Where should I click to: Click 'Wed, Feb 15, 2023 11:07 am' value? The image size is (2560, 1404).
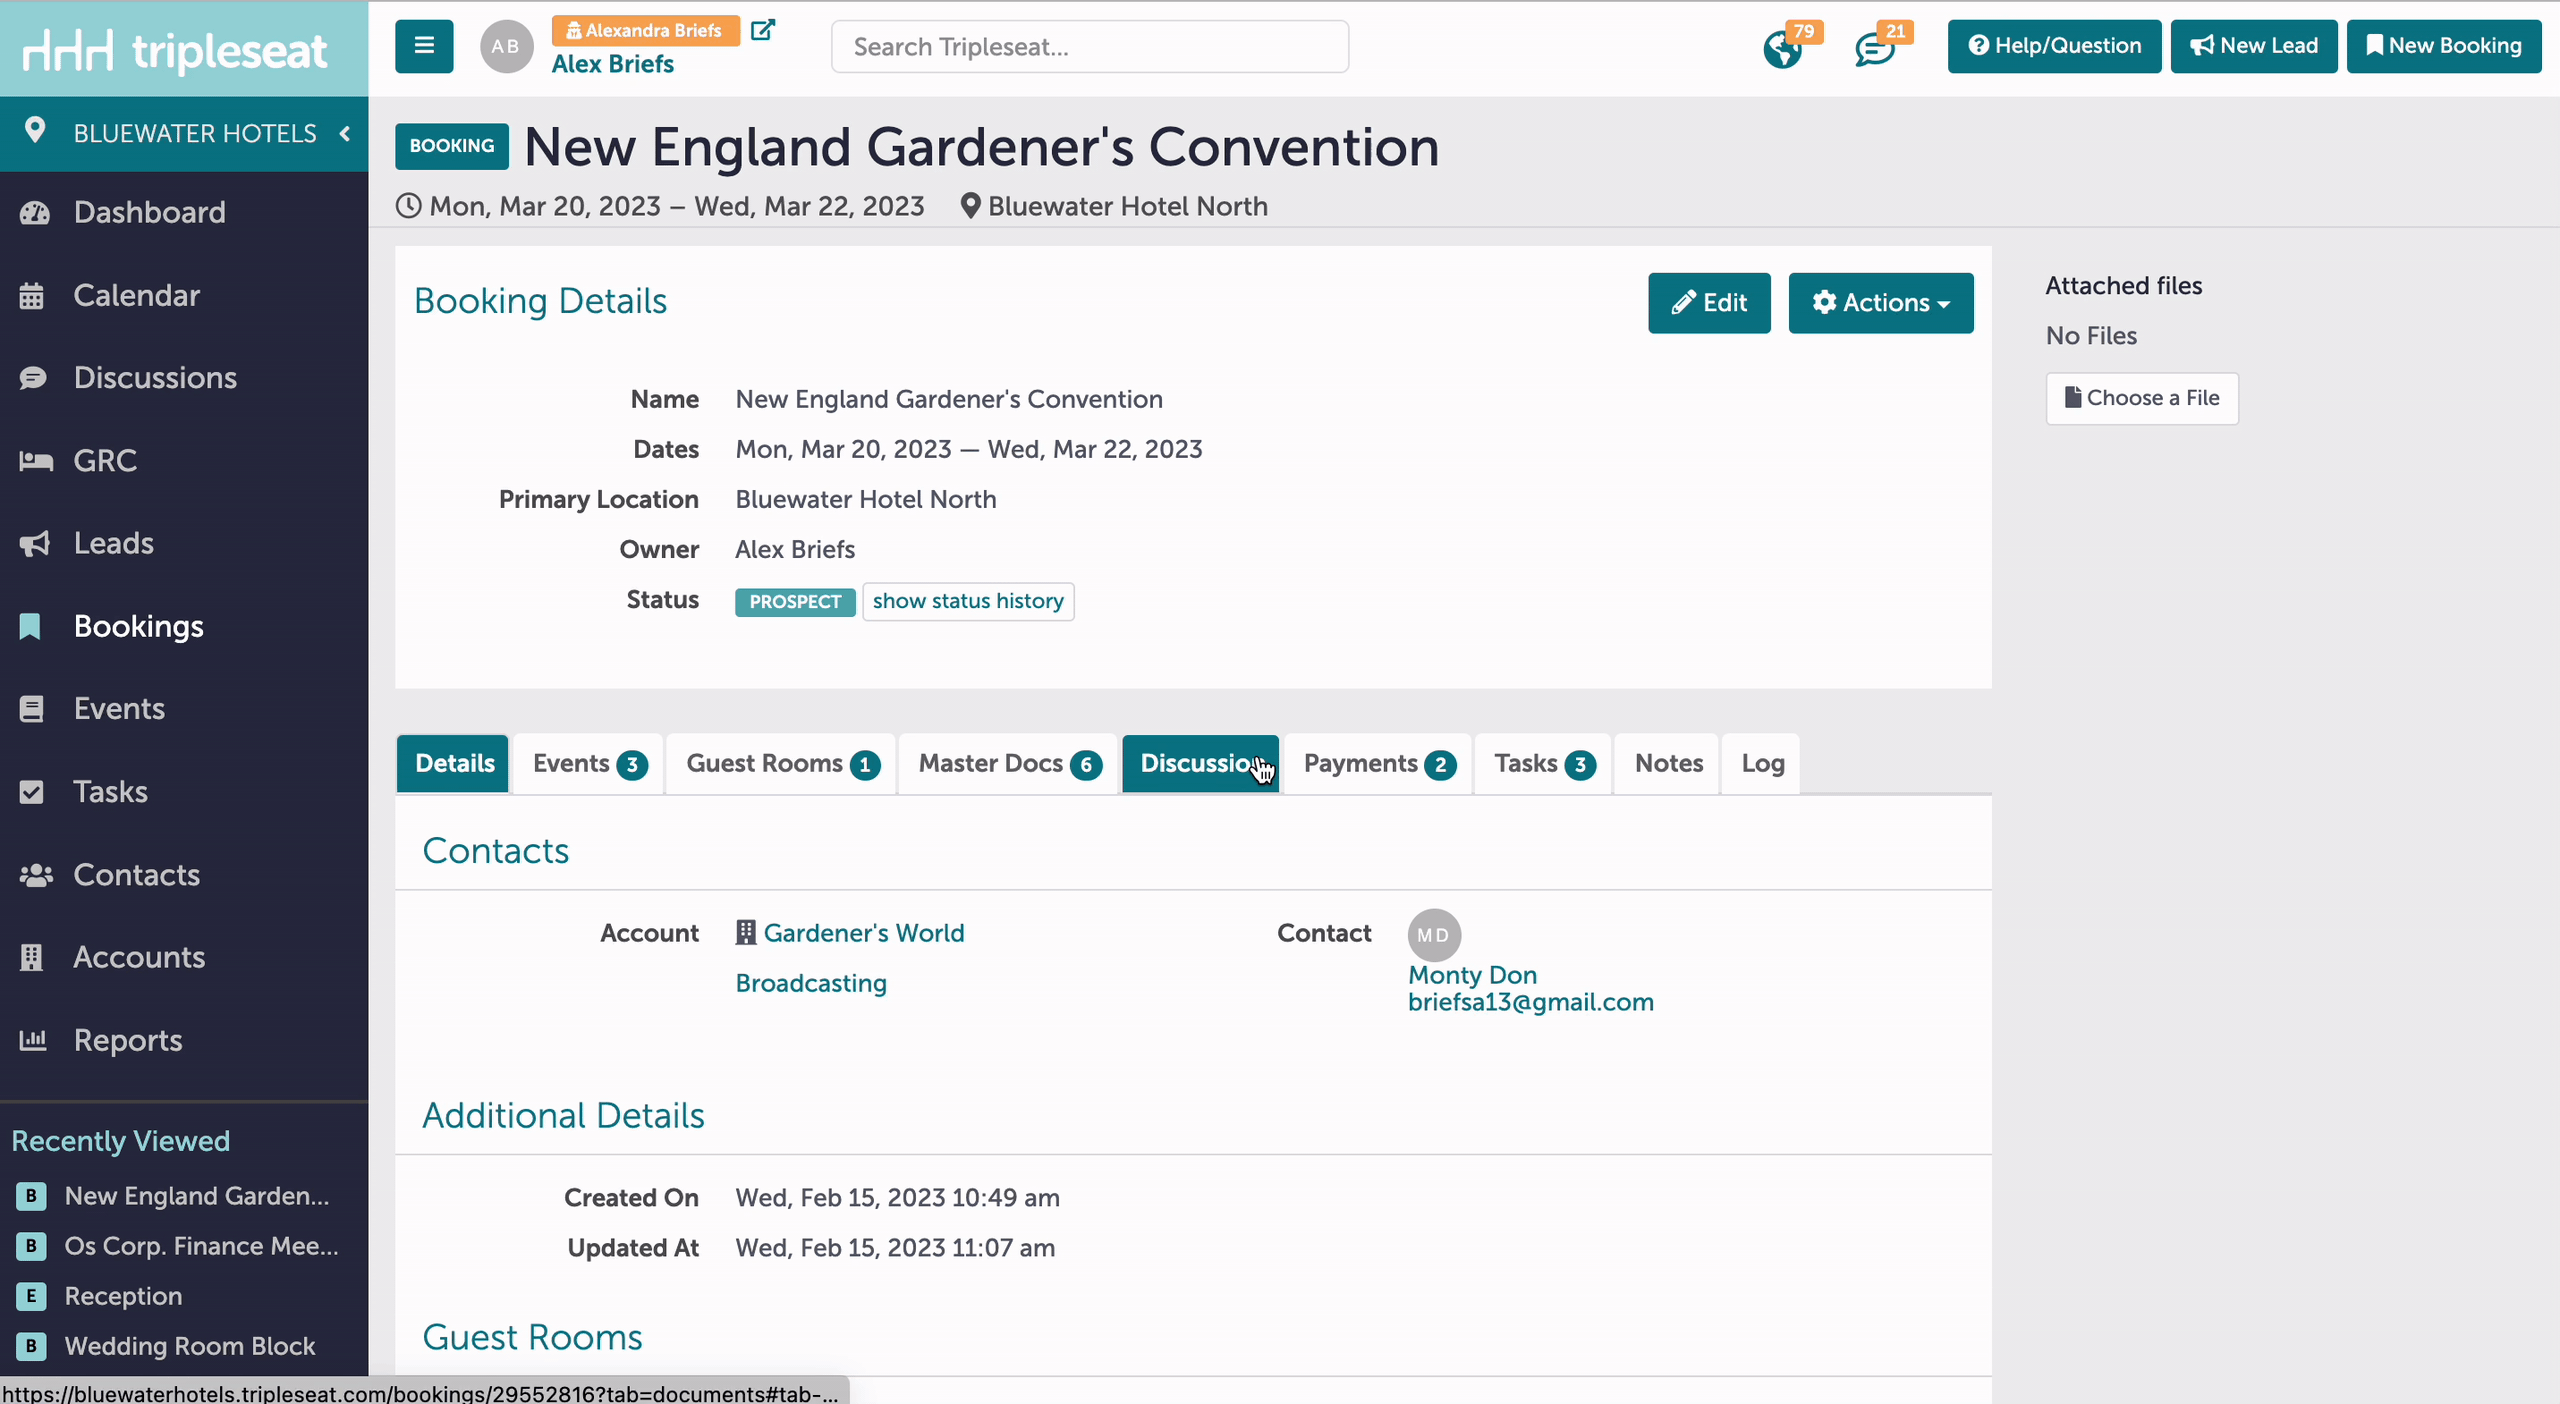[895, 1248]
